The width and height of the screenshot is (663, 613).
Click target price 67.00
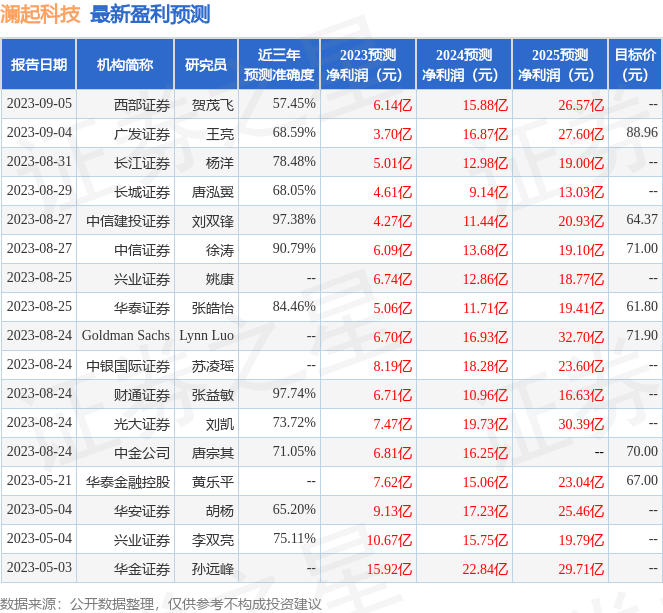(642, 481)
